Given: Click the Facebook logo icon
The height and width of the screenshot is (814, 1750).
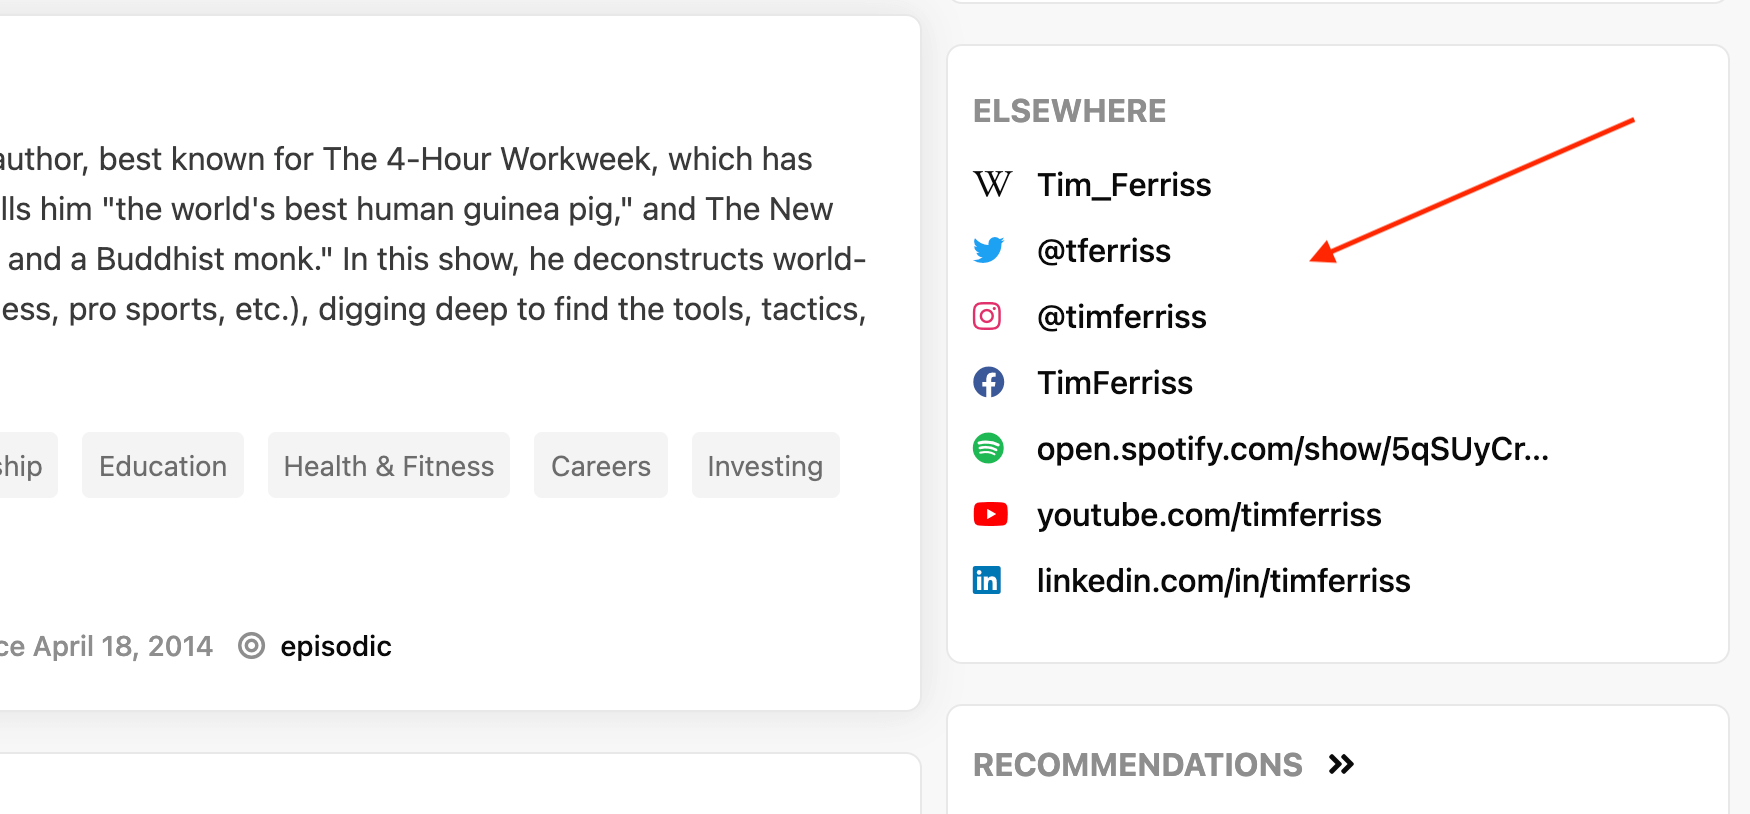Looking at the screenshot, I should click(988, 382).
